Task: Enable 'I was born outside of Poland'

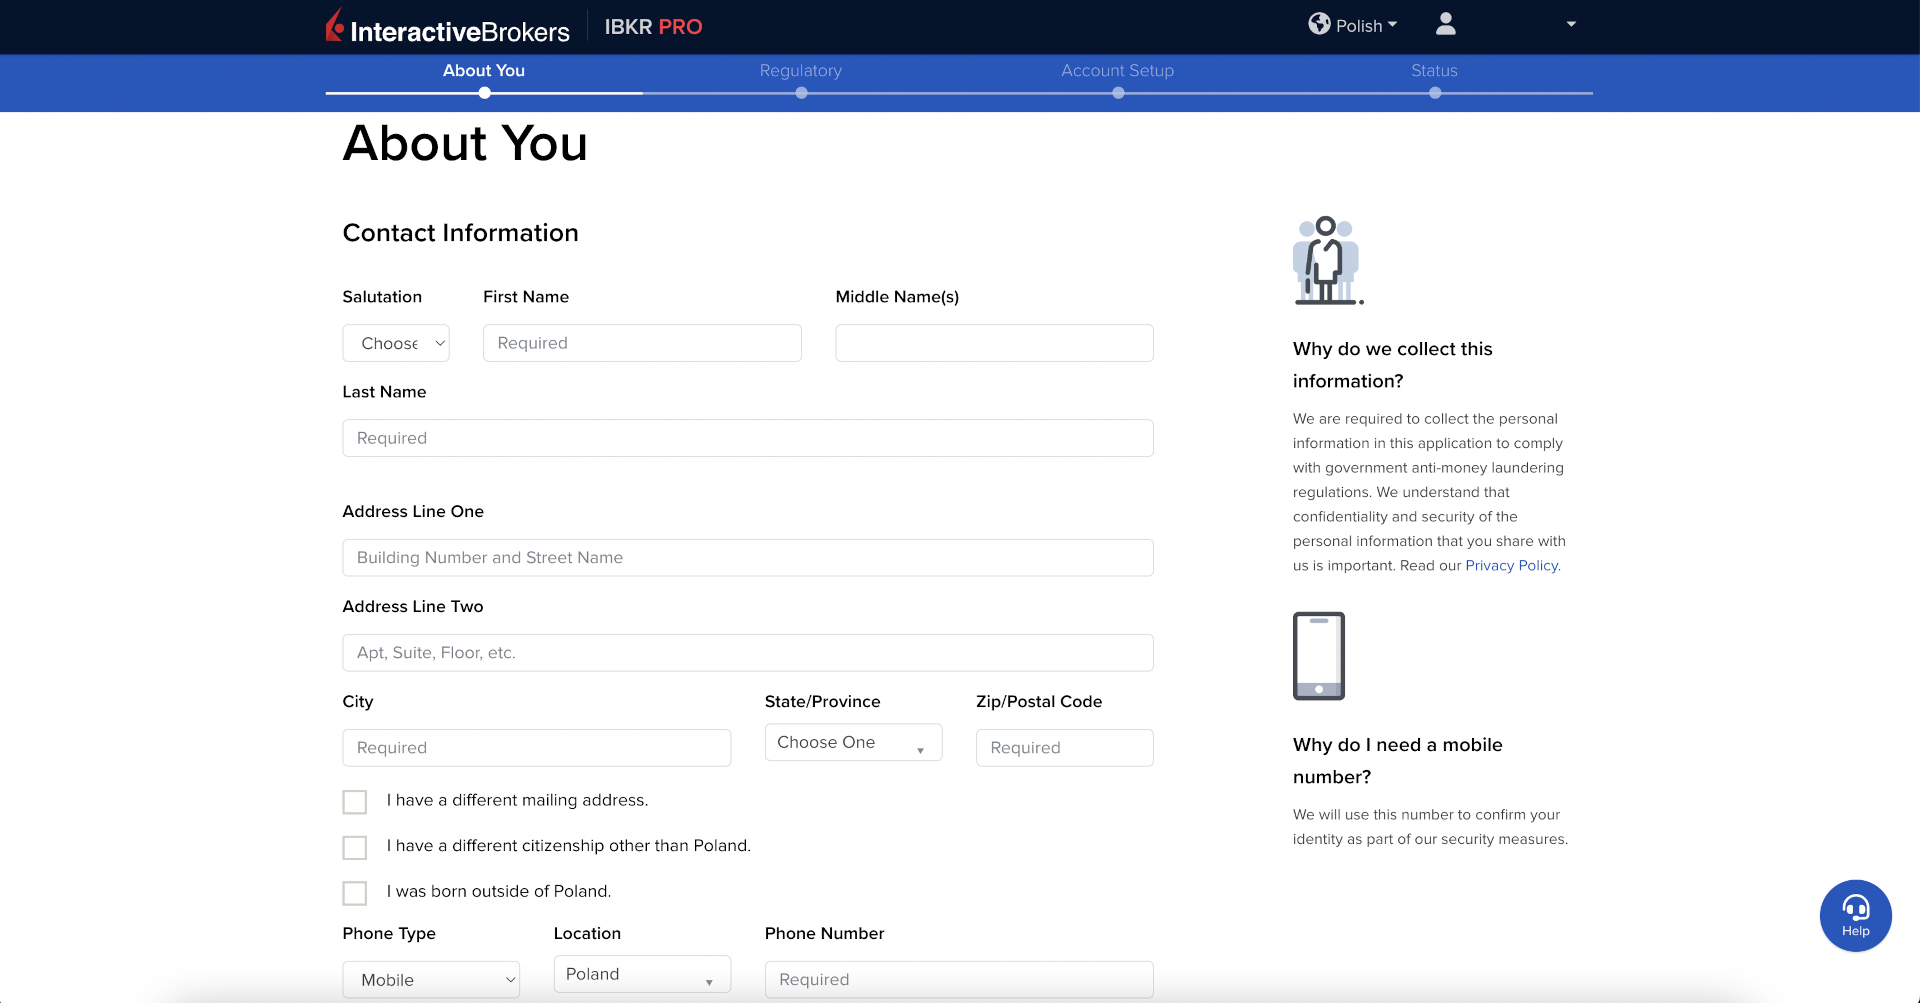Action: click(x=355, y=893)
